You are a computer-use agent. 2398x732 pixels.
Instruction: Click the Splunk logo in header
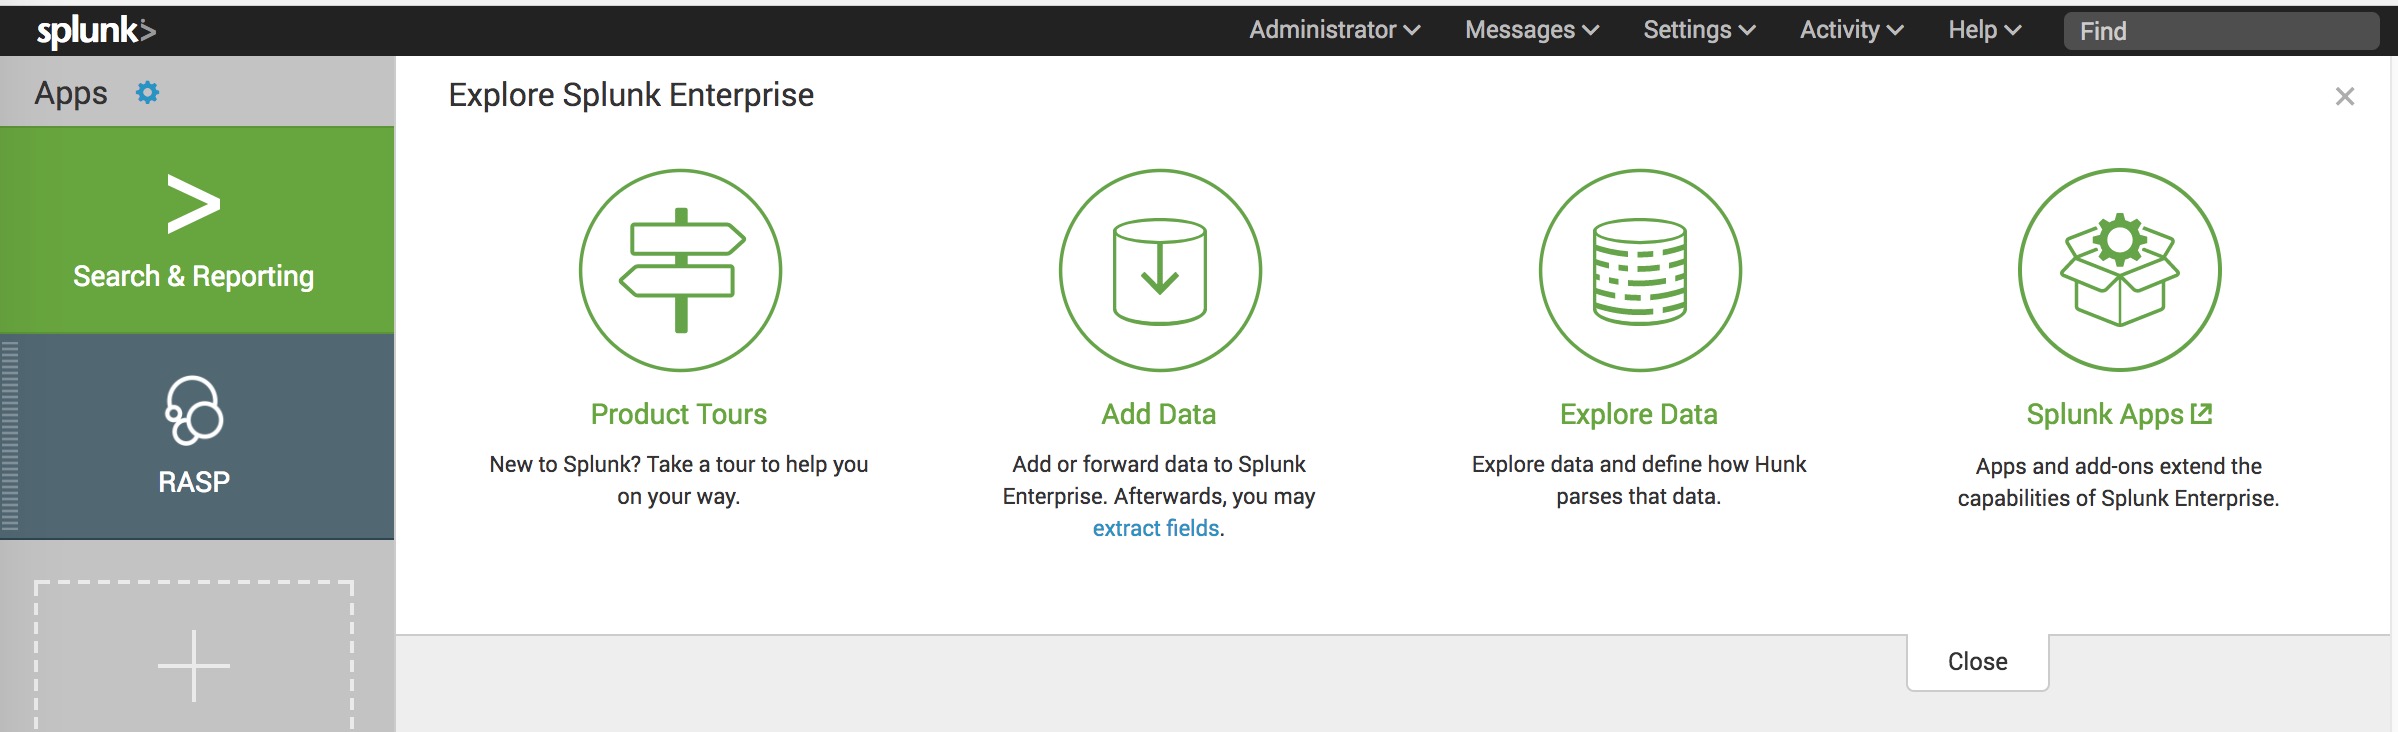tap(96, 31)
